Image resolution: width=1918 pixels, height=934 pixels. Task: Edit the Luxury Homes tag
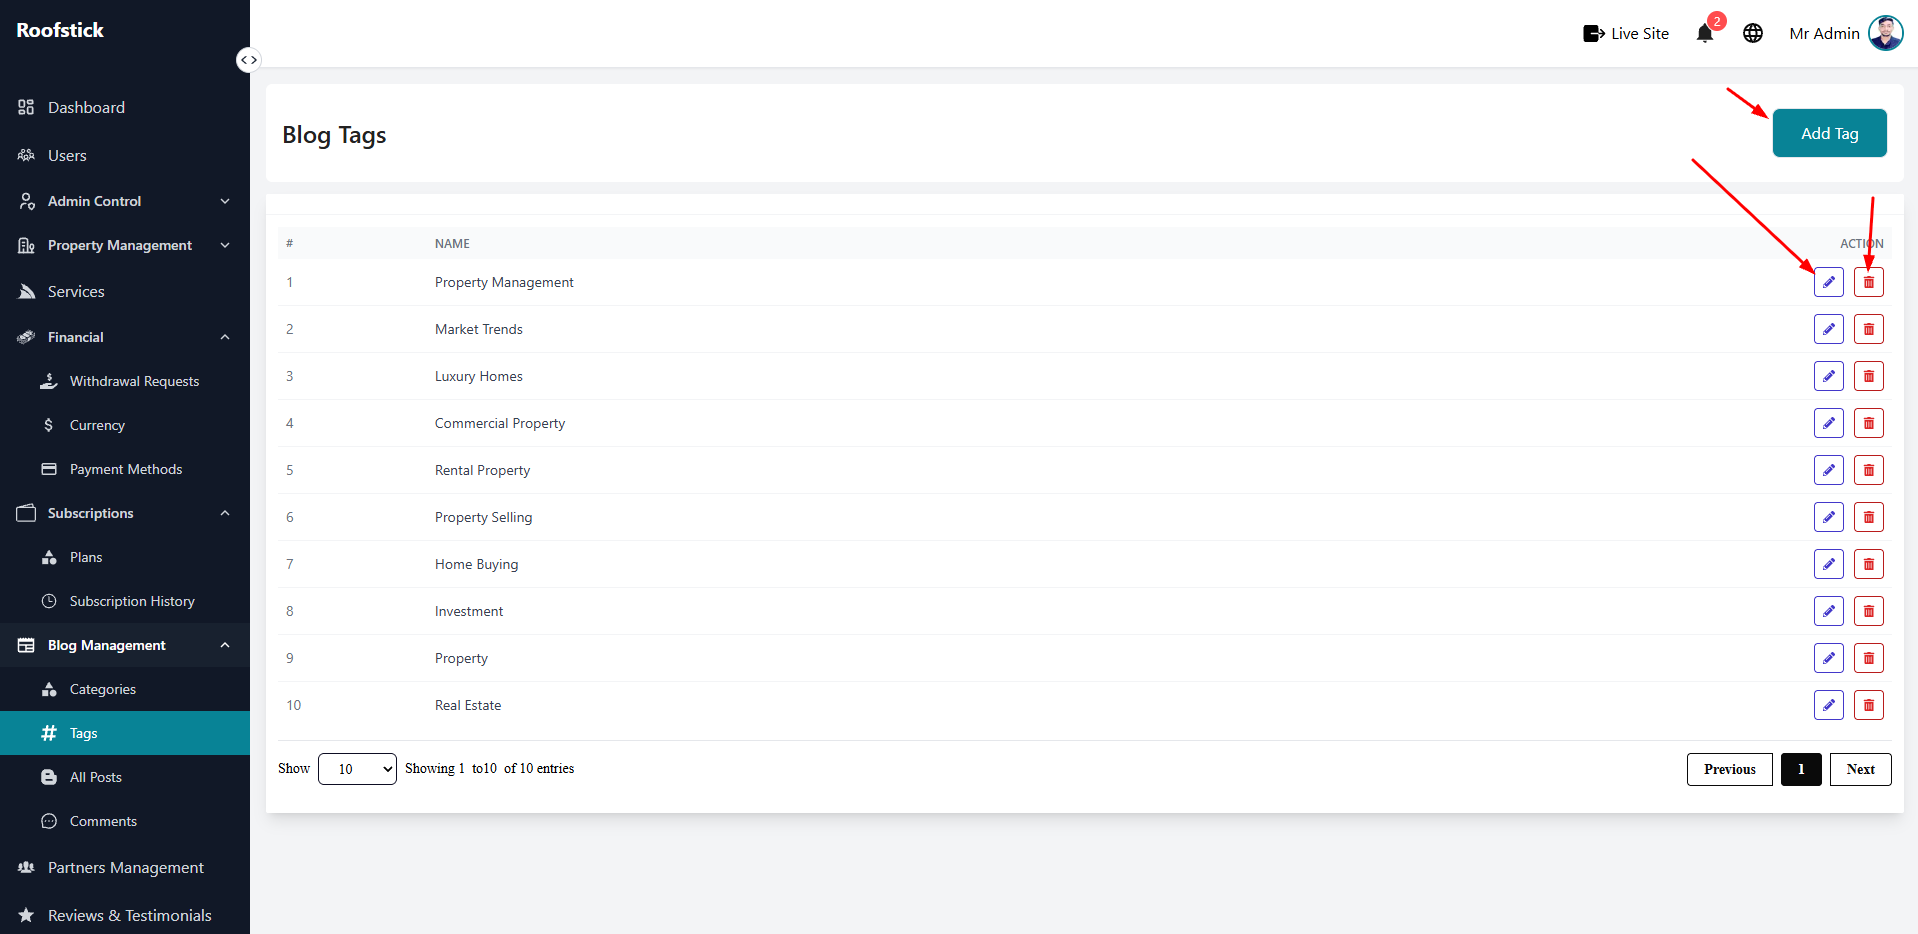1828,376
